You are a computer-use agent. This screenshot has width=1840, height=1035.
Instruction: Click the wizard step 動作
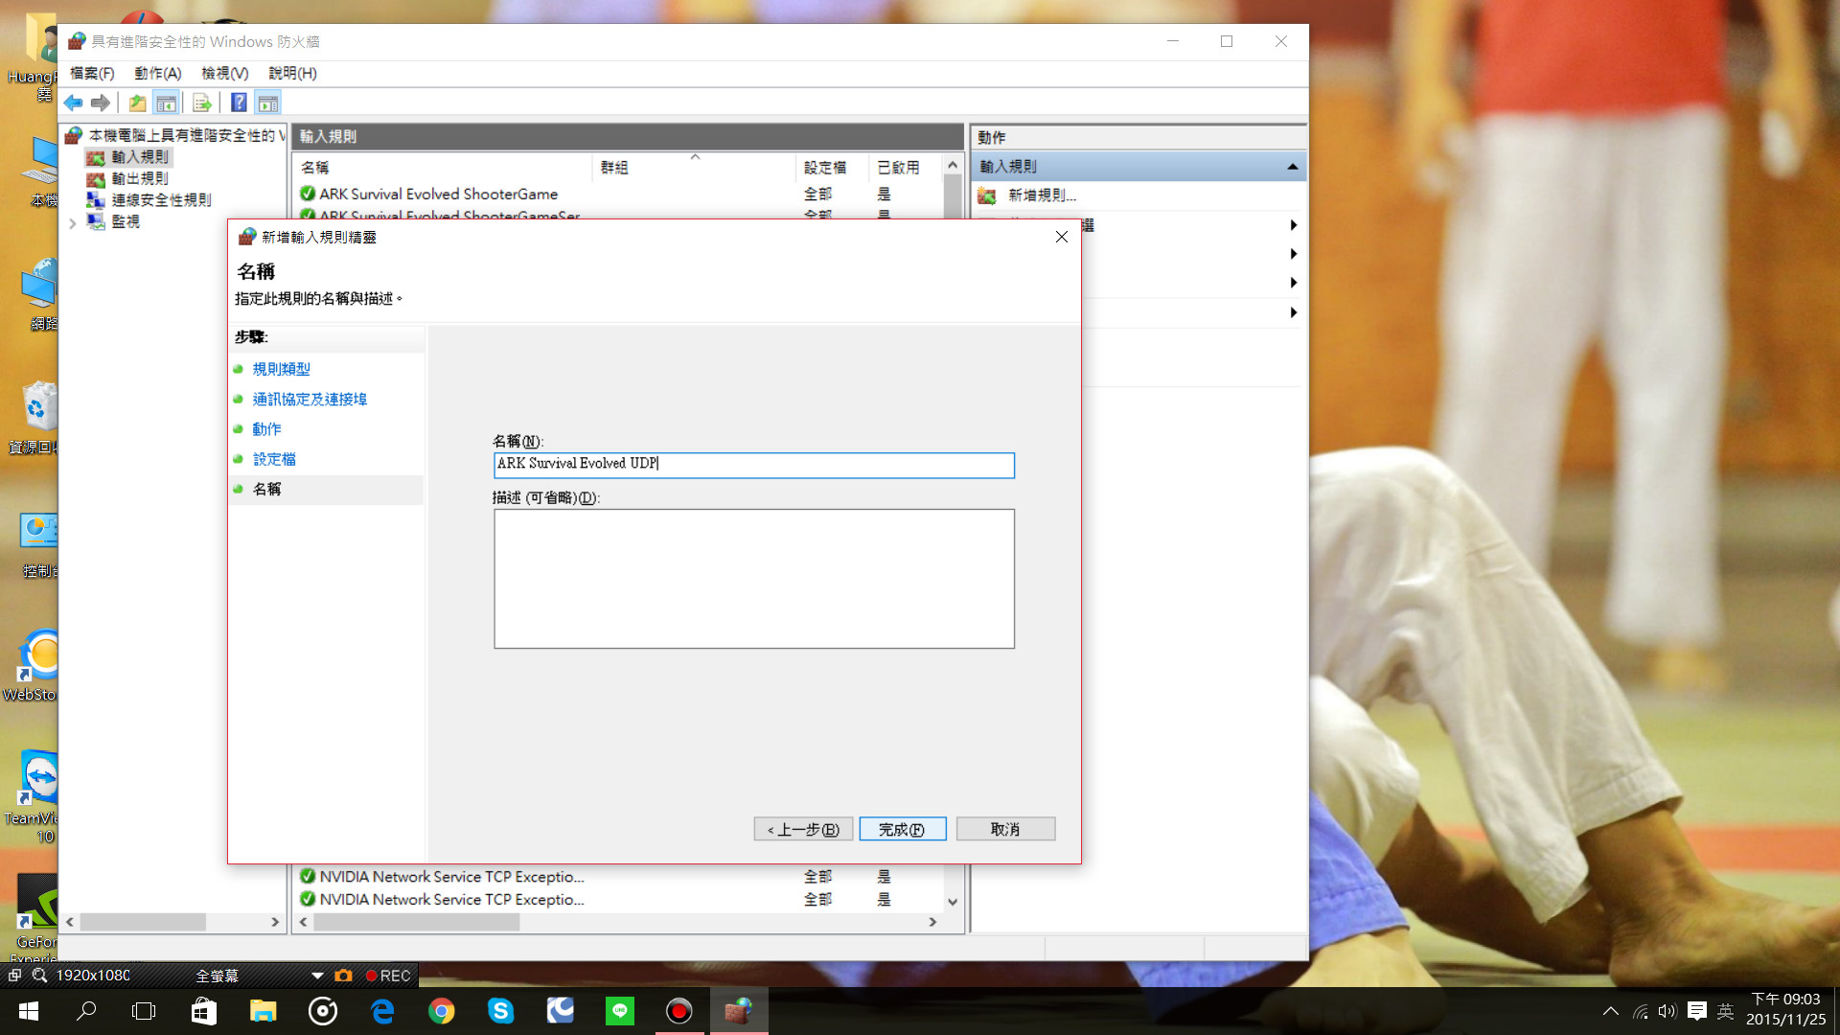tap(266, 429)
